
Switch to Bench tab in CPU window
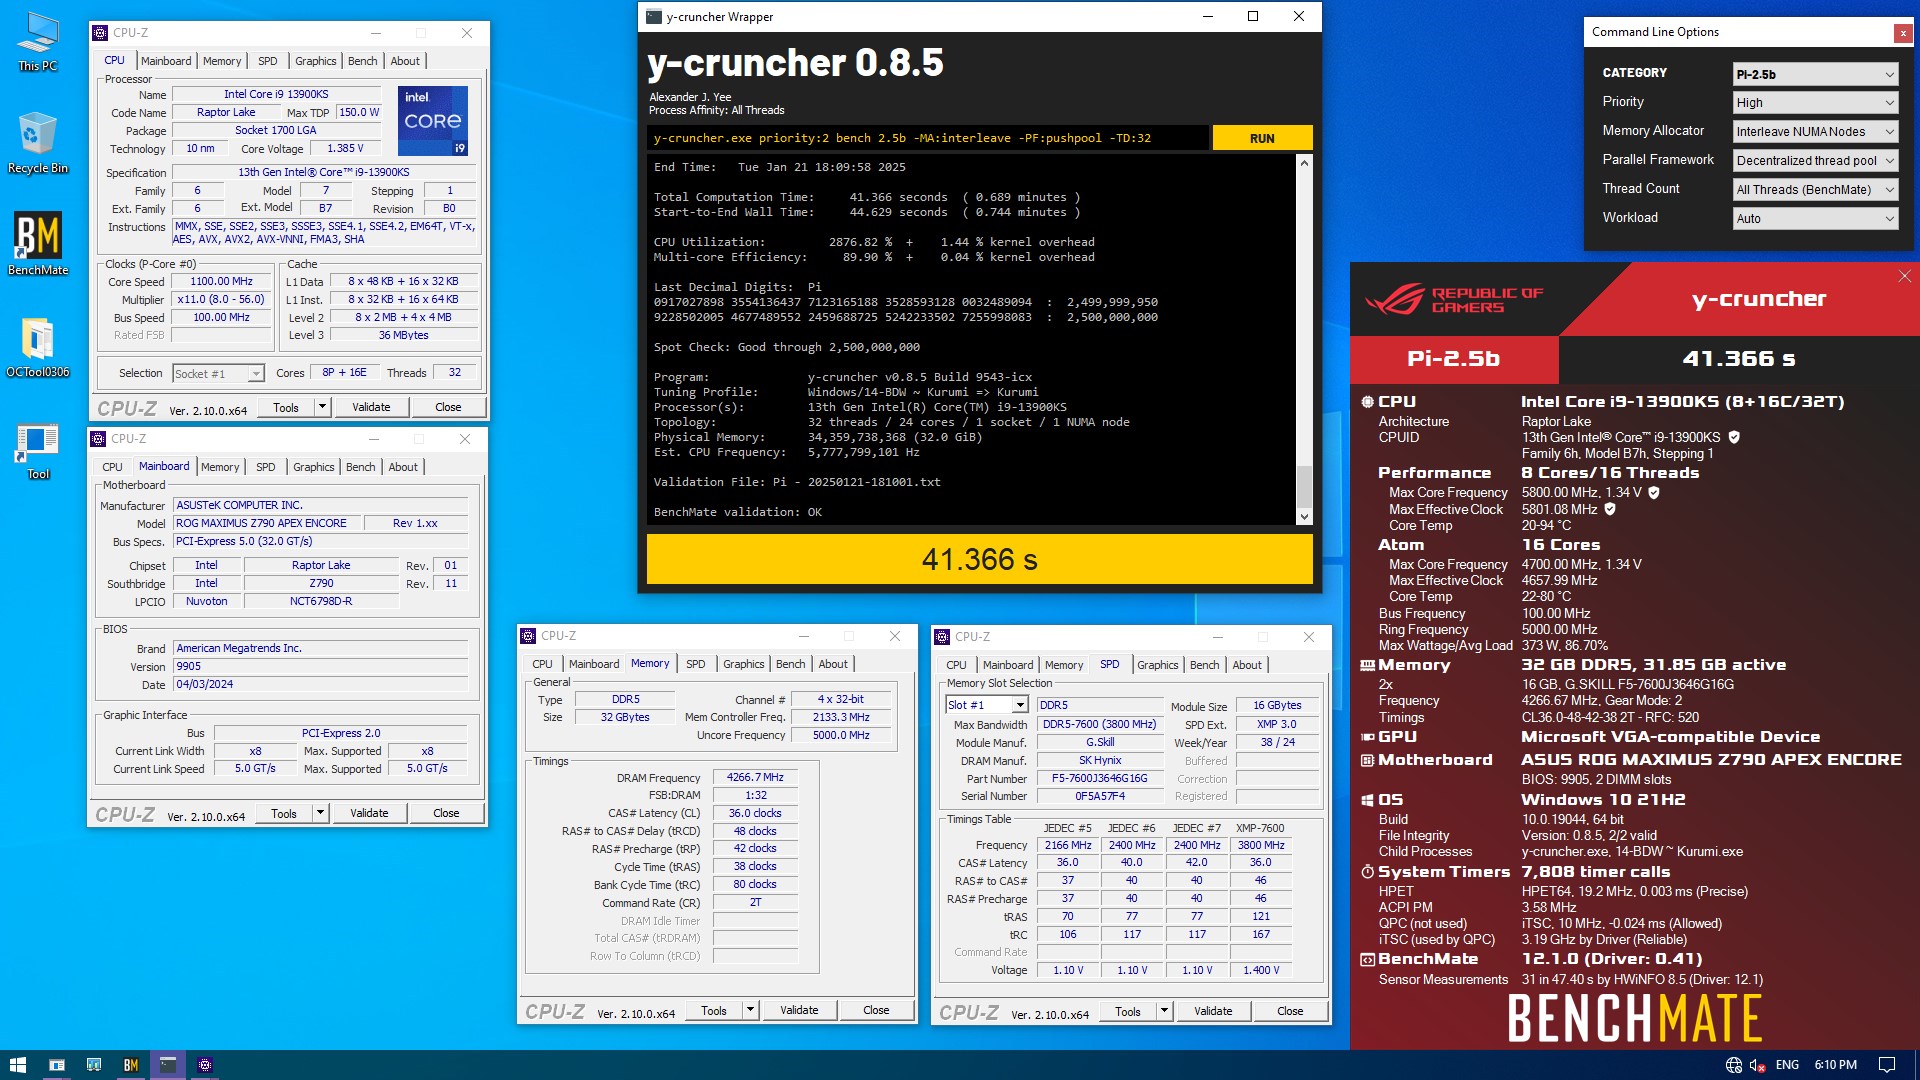click(363, 61)
